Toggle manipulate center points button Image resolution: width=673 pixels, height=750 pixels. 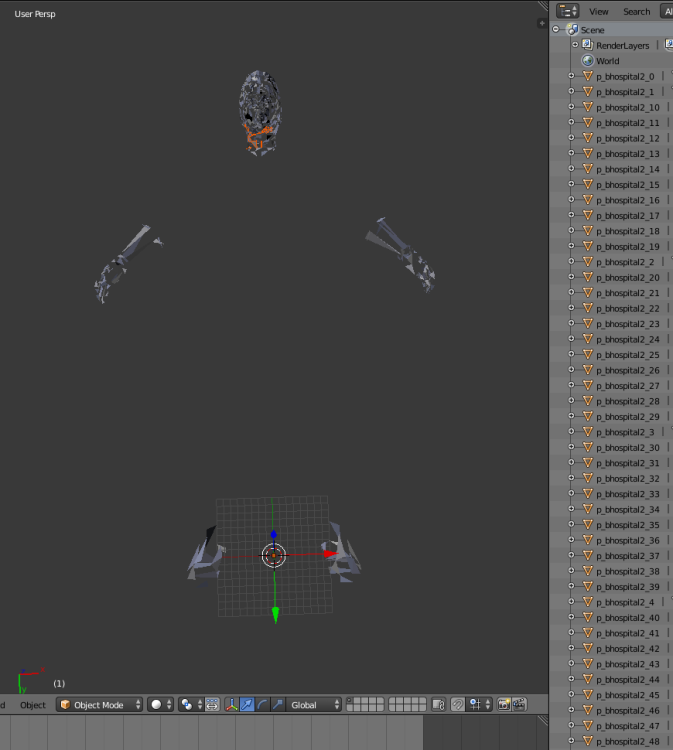pos(213,705)
